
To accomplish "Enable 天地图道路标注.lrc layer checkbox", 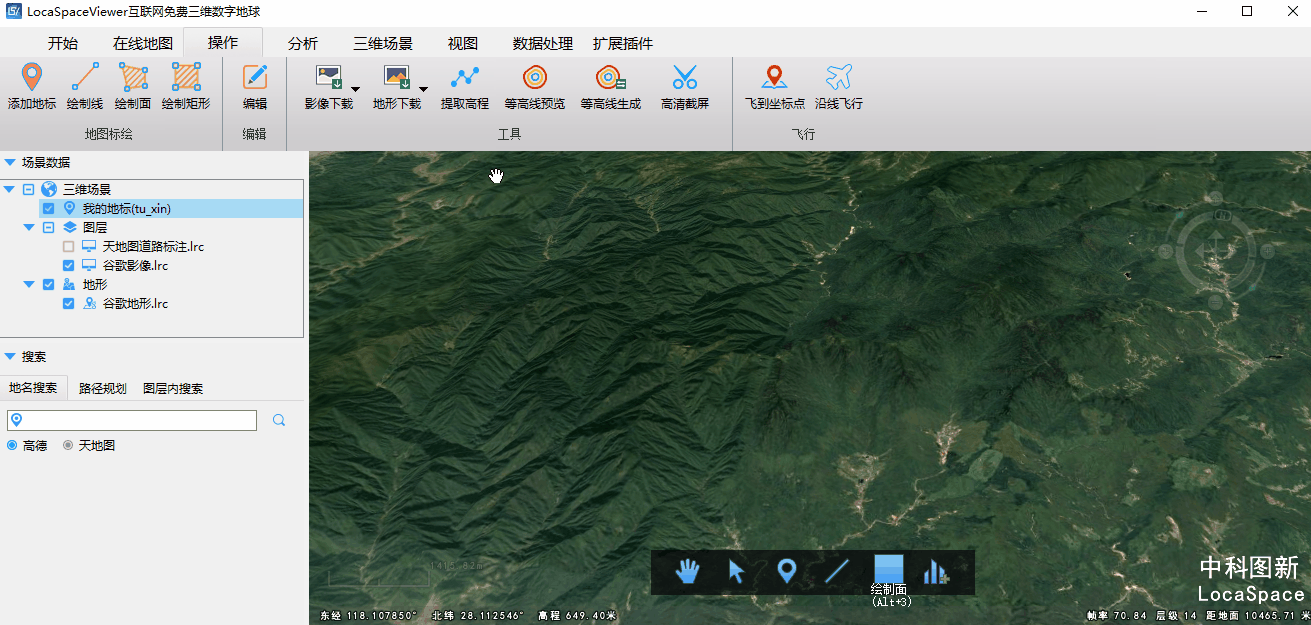I will [x=69, y=246].
